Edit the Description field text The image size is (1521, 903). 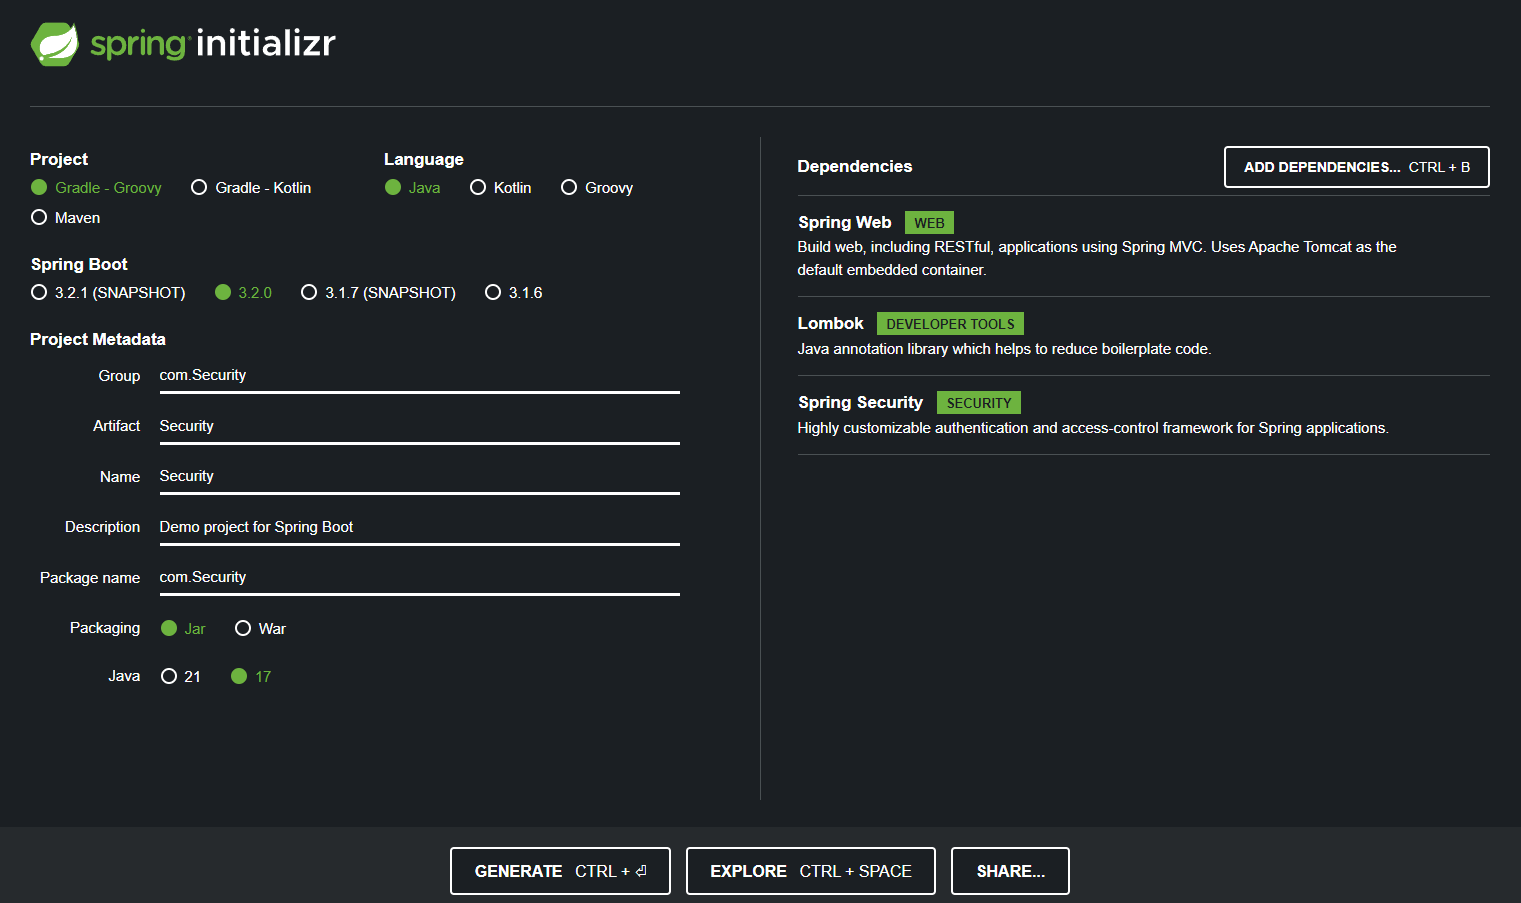[419, 528]
